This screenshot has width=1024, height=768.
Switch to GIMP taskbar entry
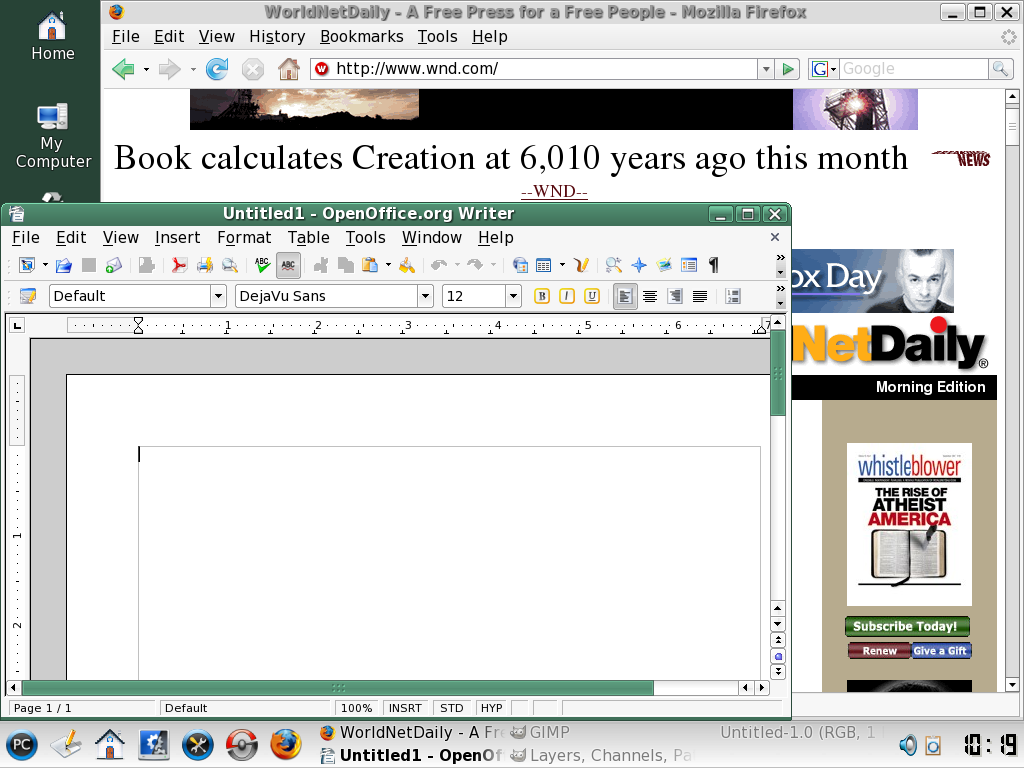(540, 733)
